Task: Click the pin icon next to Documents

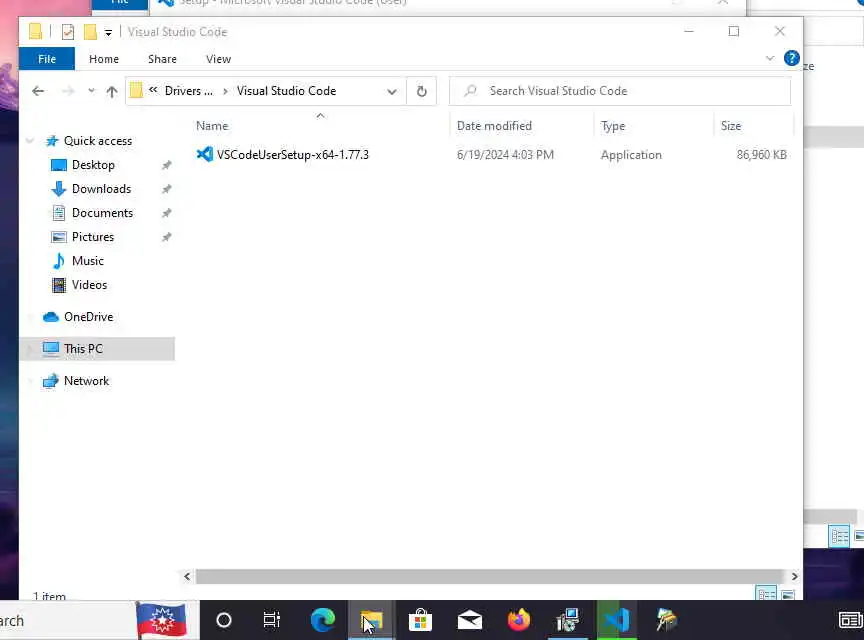Action: [x=166, y=213]
